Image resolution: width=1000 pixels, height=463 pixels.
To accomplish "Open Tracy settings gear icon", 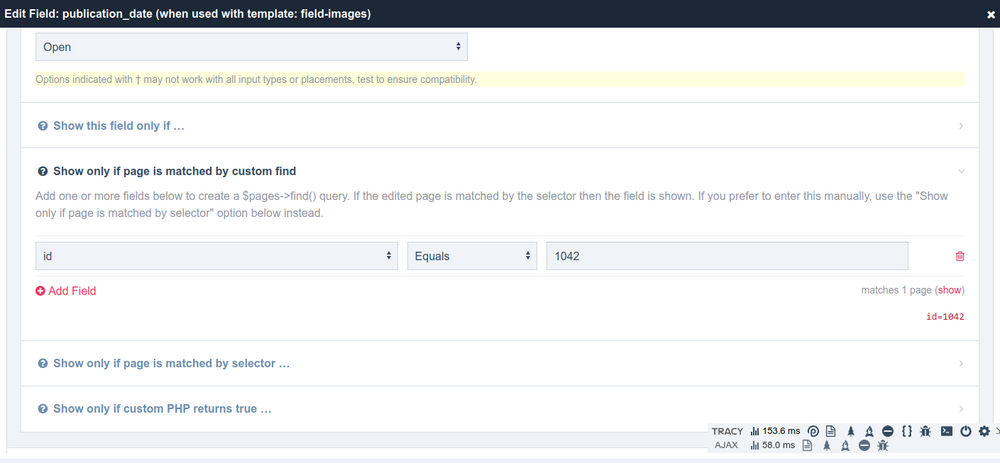I will (x=984, y=431).
